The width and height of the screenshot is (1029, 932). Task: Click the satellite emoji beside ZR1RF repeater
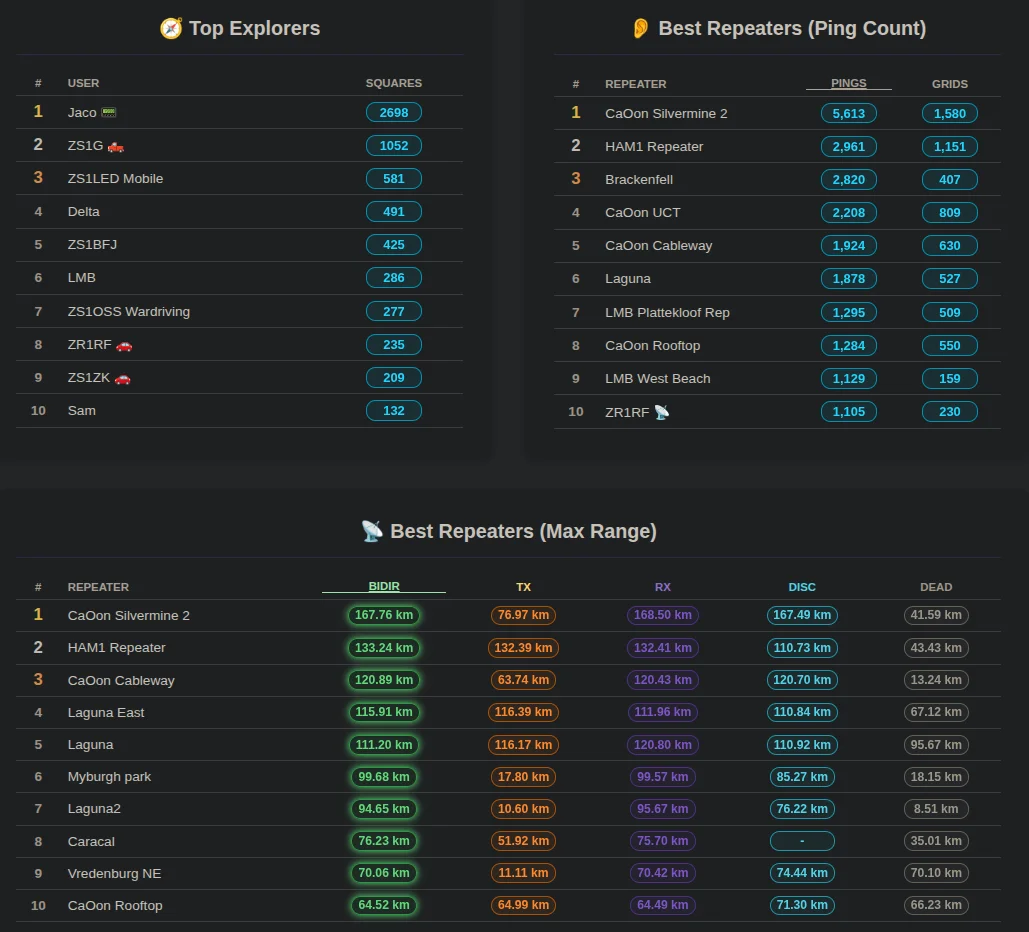tap(662, 412)
